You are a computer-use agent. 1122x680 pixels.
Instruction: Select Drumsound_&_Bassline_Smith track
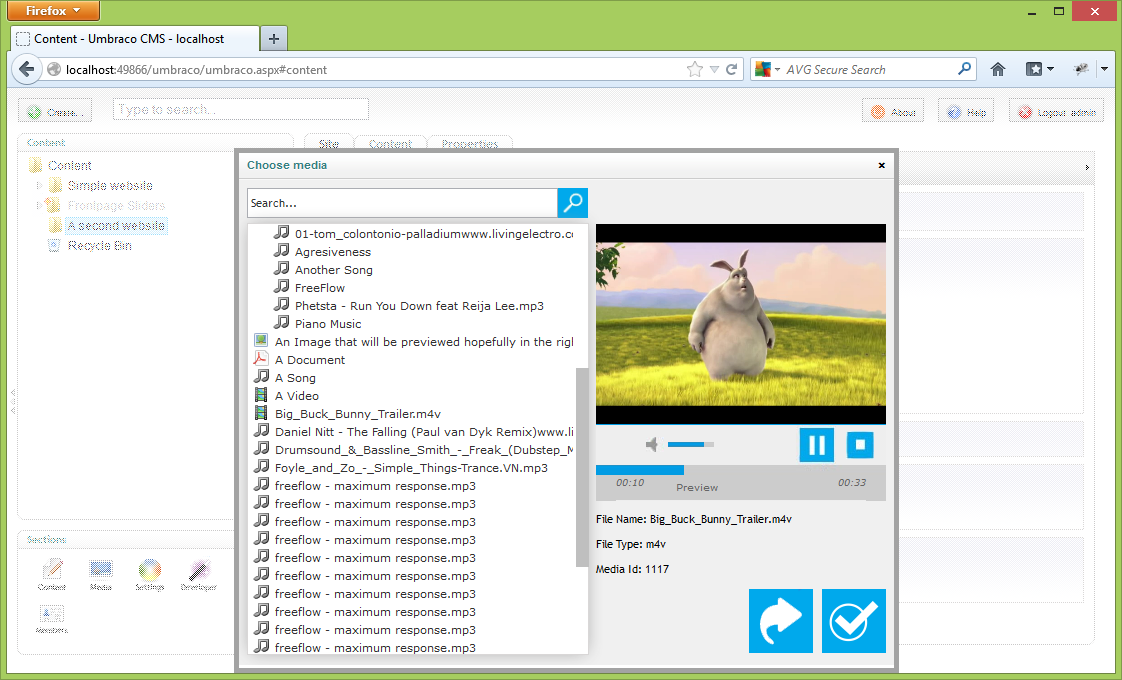[424, 450]
